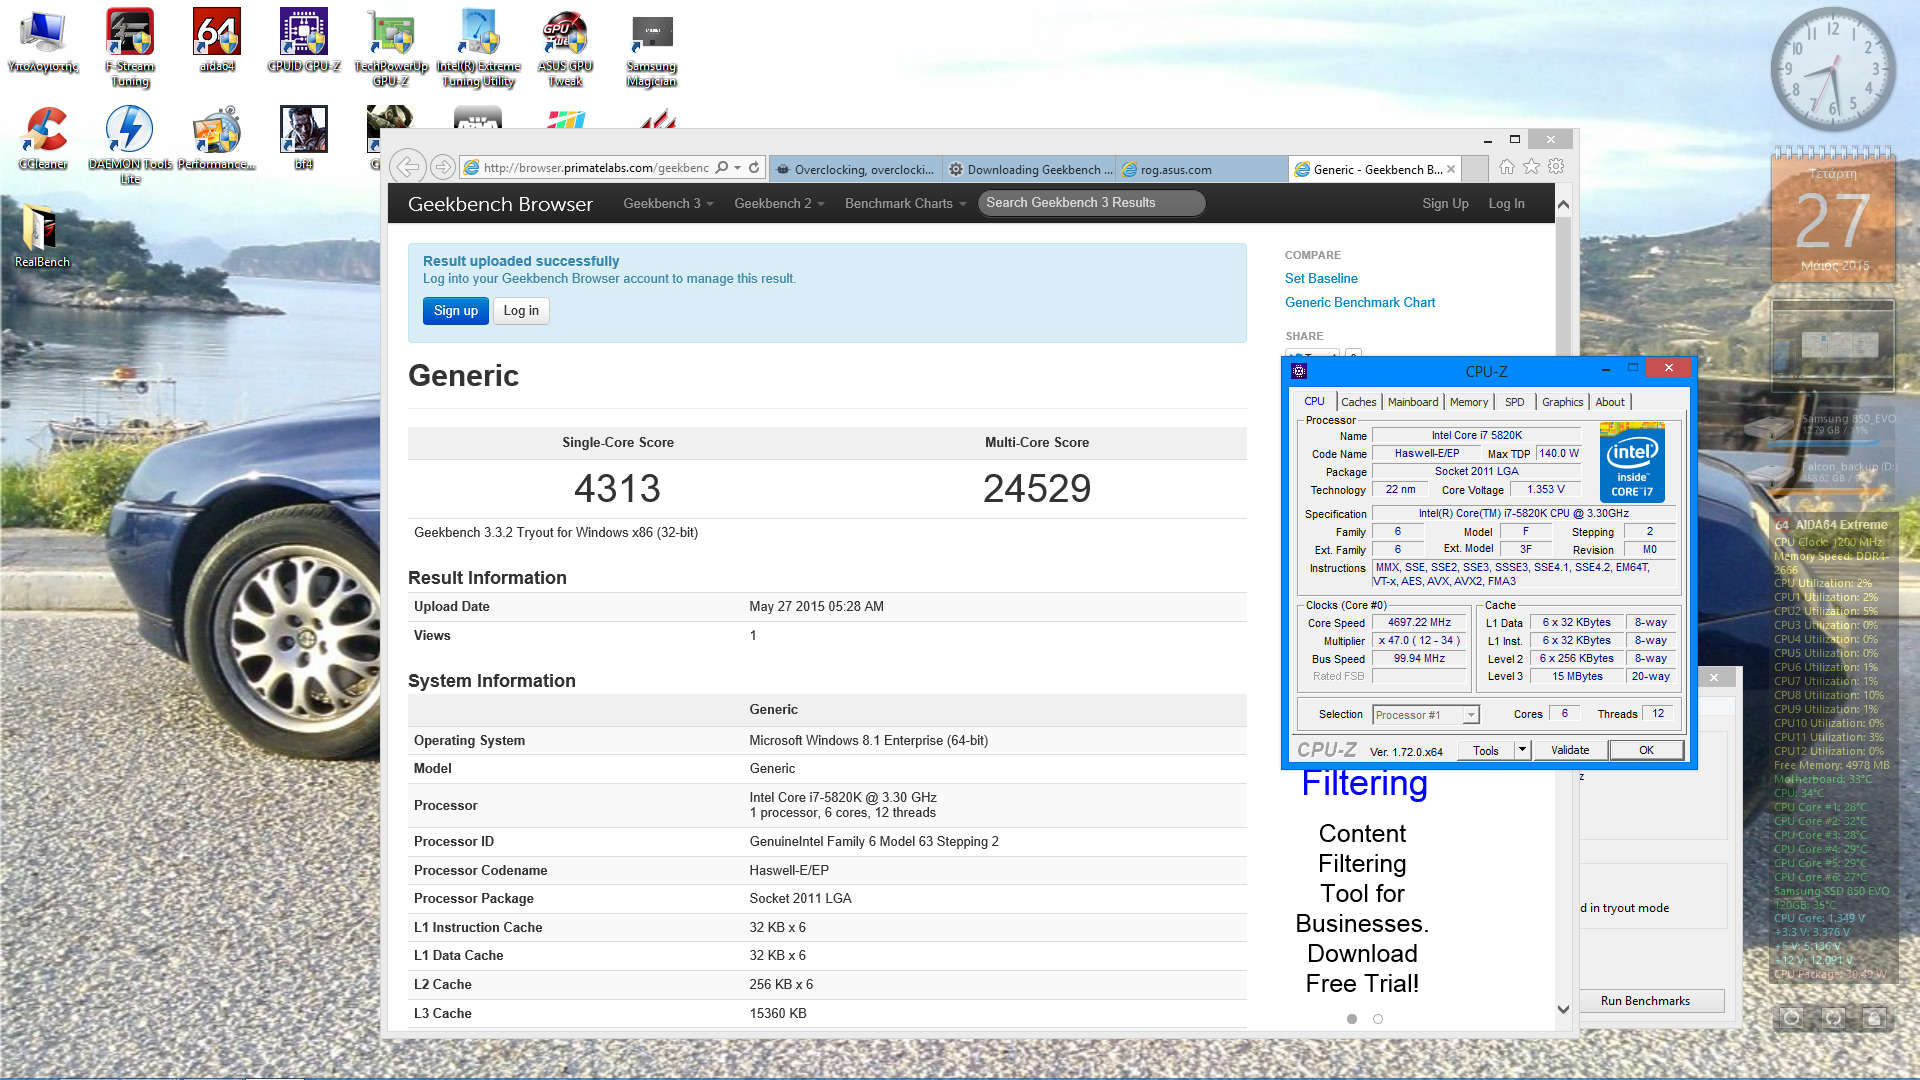Click the calendar gadget showing 27
This screenshot has height=1080, width=1920.
coord(1833,216)
